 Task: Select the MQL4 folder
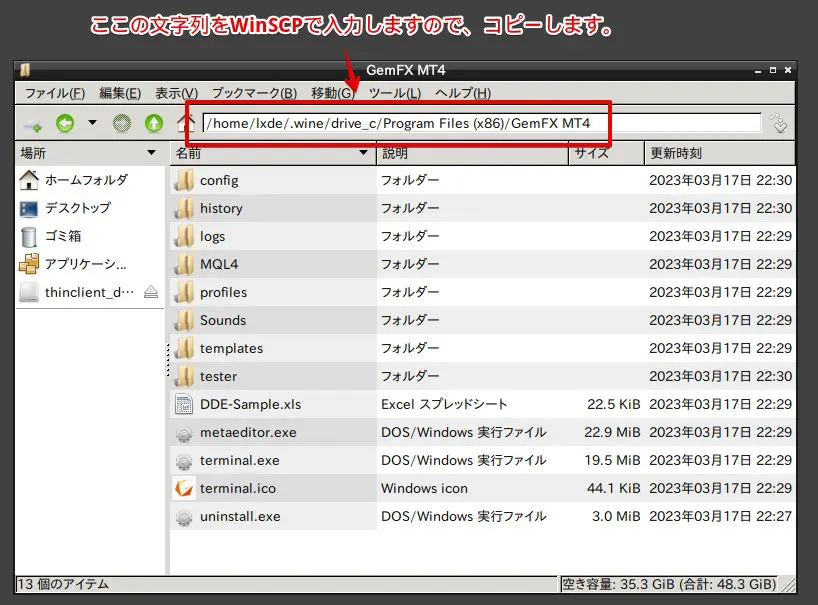[x=218, y=264]
